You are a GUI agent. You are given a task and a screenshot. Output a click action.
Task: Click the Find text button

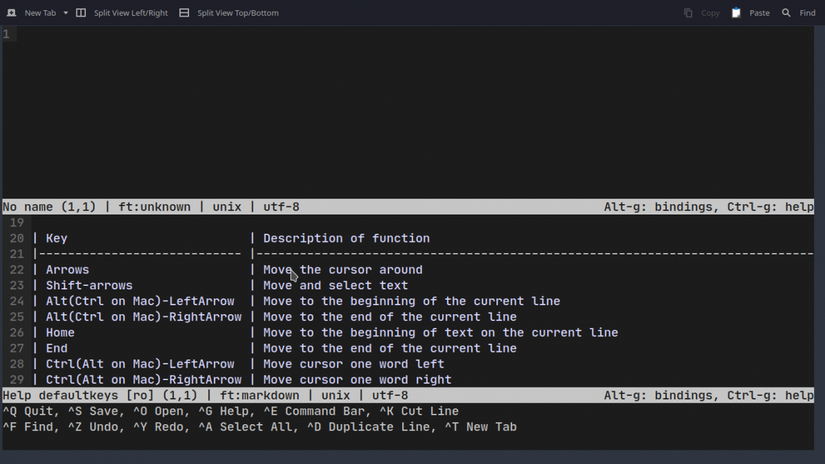tap(807, 13)
